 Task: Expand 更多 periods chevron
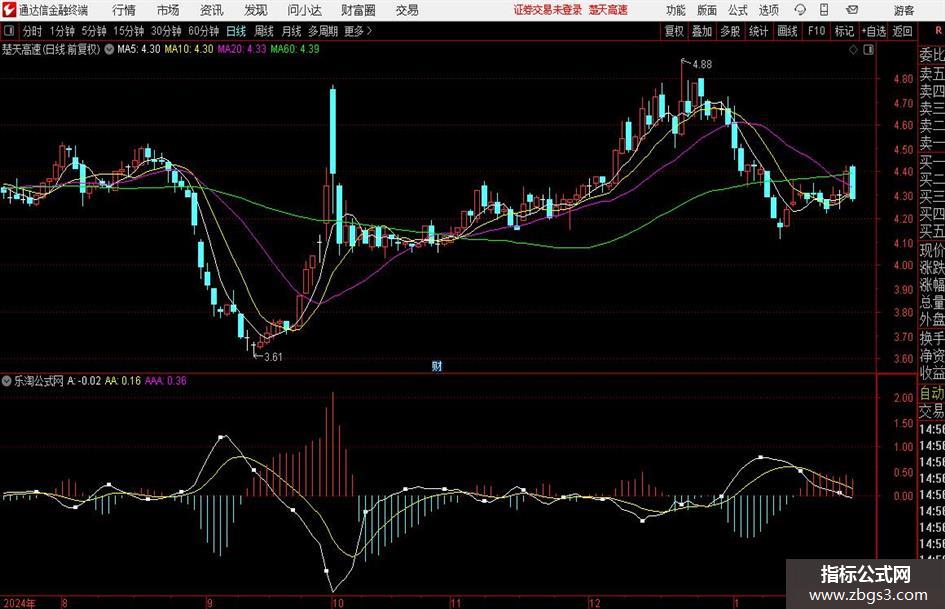point(369,31)
